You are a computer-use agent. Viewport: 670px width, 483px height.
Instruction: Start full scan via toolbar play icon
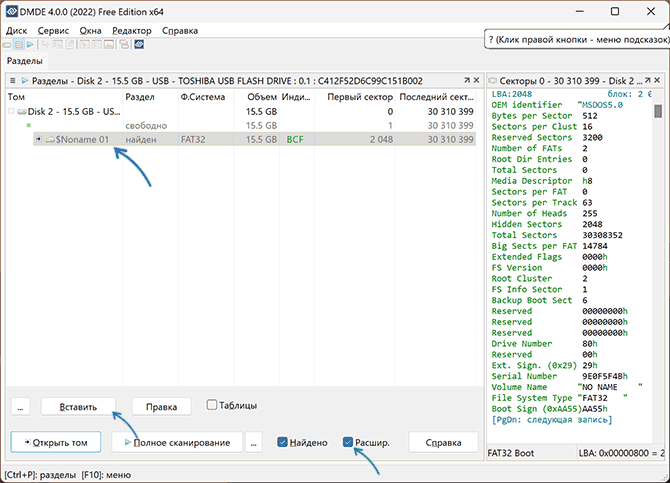[x=30, y=44]
